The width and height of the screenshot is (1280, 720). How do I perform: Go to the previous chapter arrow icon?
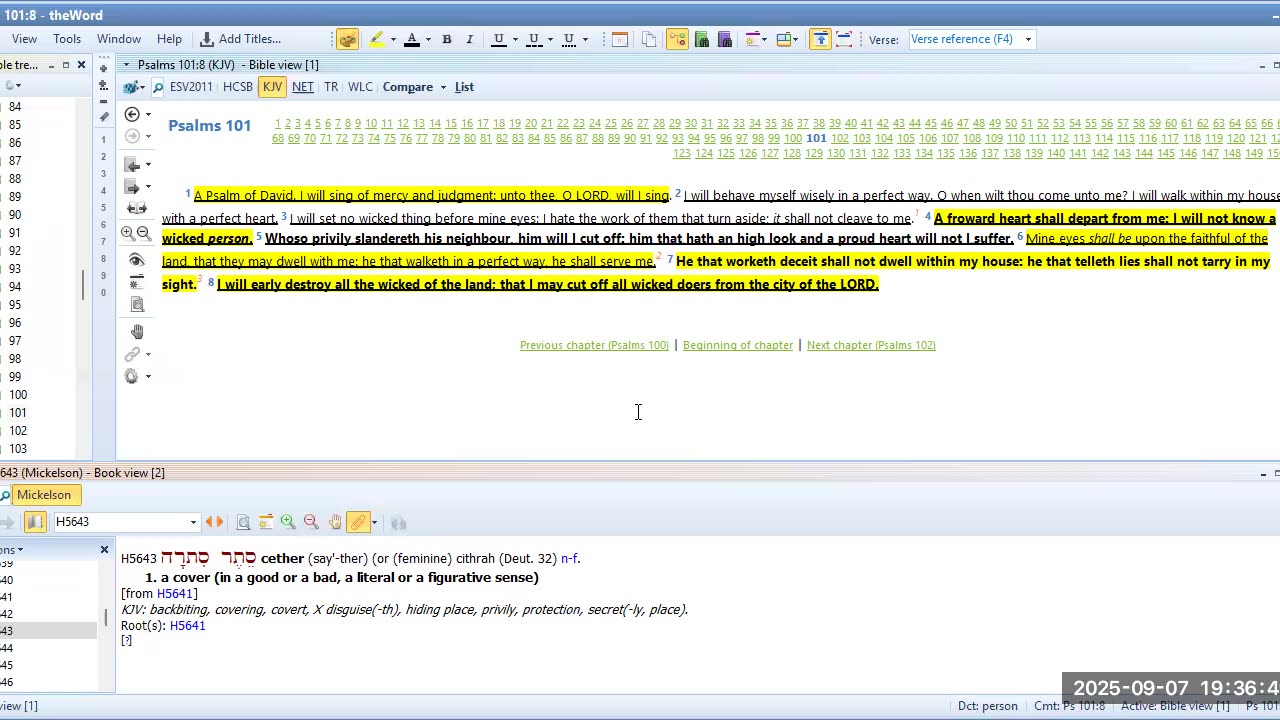coord(132,164)
